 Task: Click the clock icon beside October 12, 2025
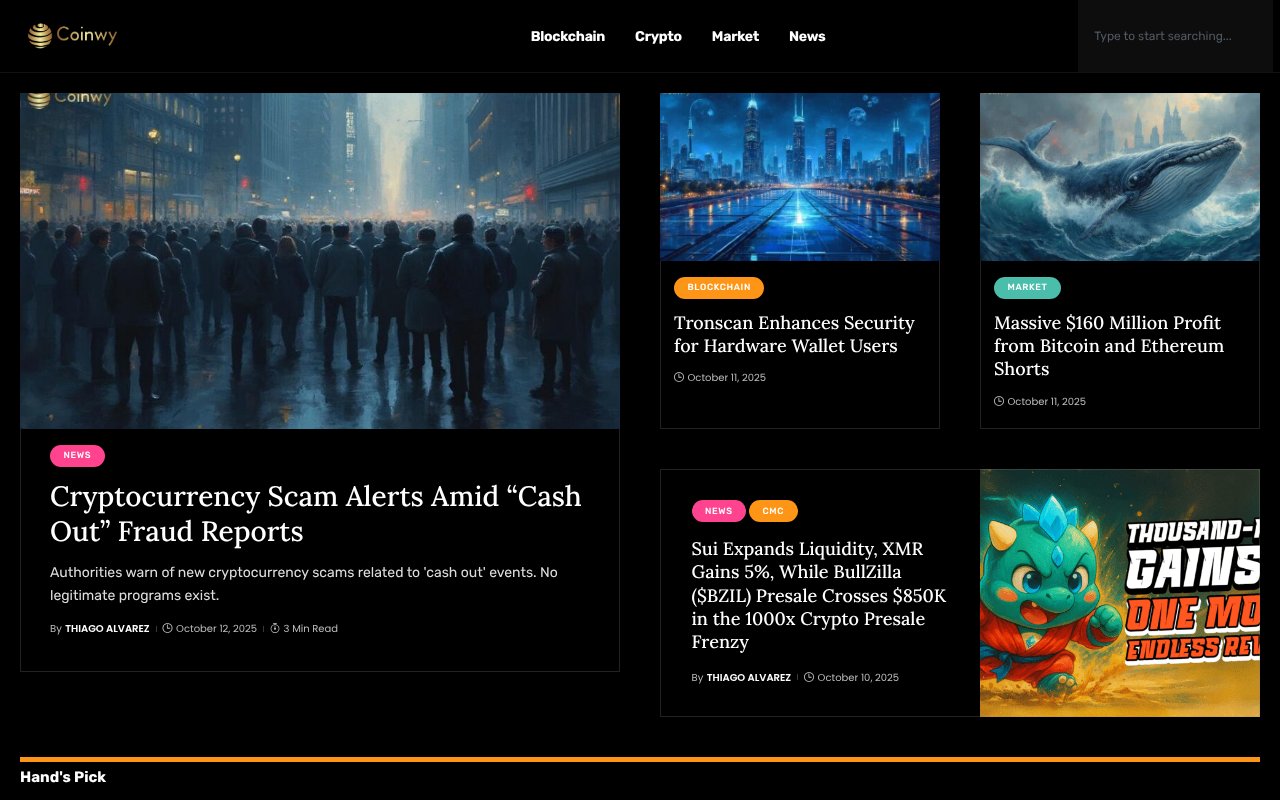click(x=169, y=628)
